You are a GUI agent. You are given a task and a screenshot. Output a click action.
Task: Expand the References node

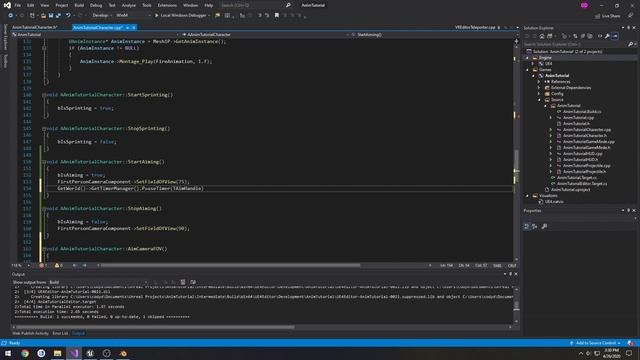click(539, 82)
